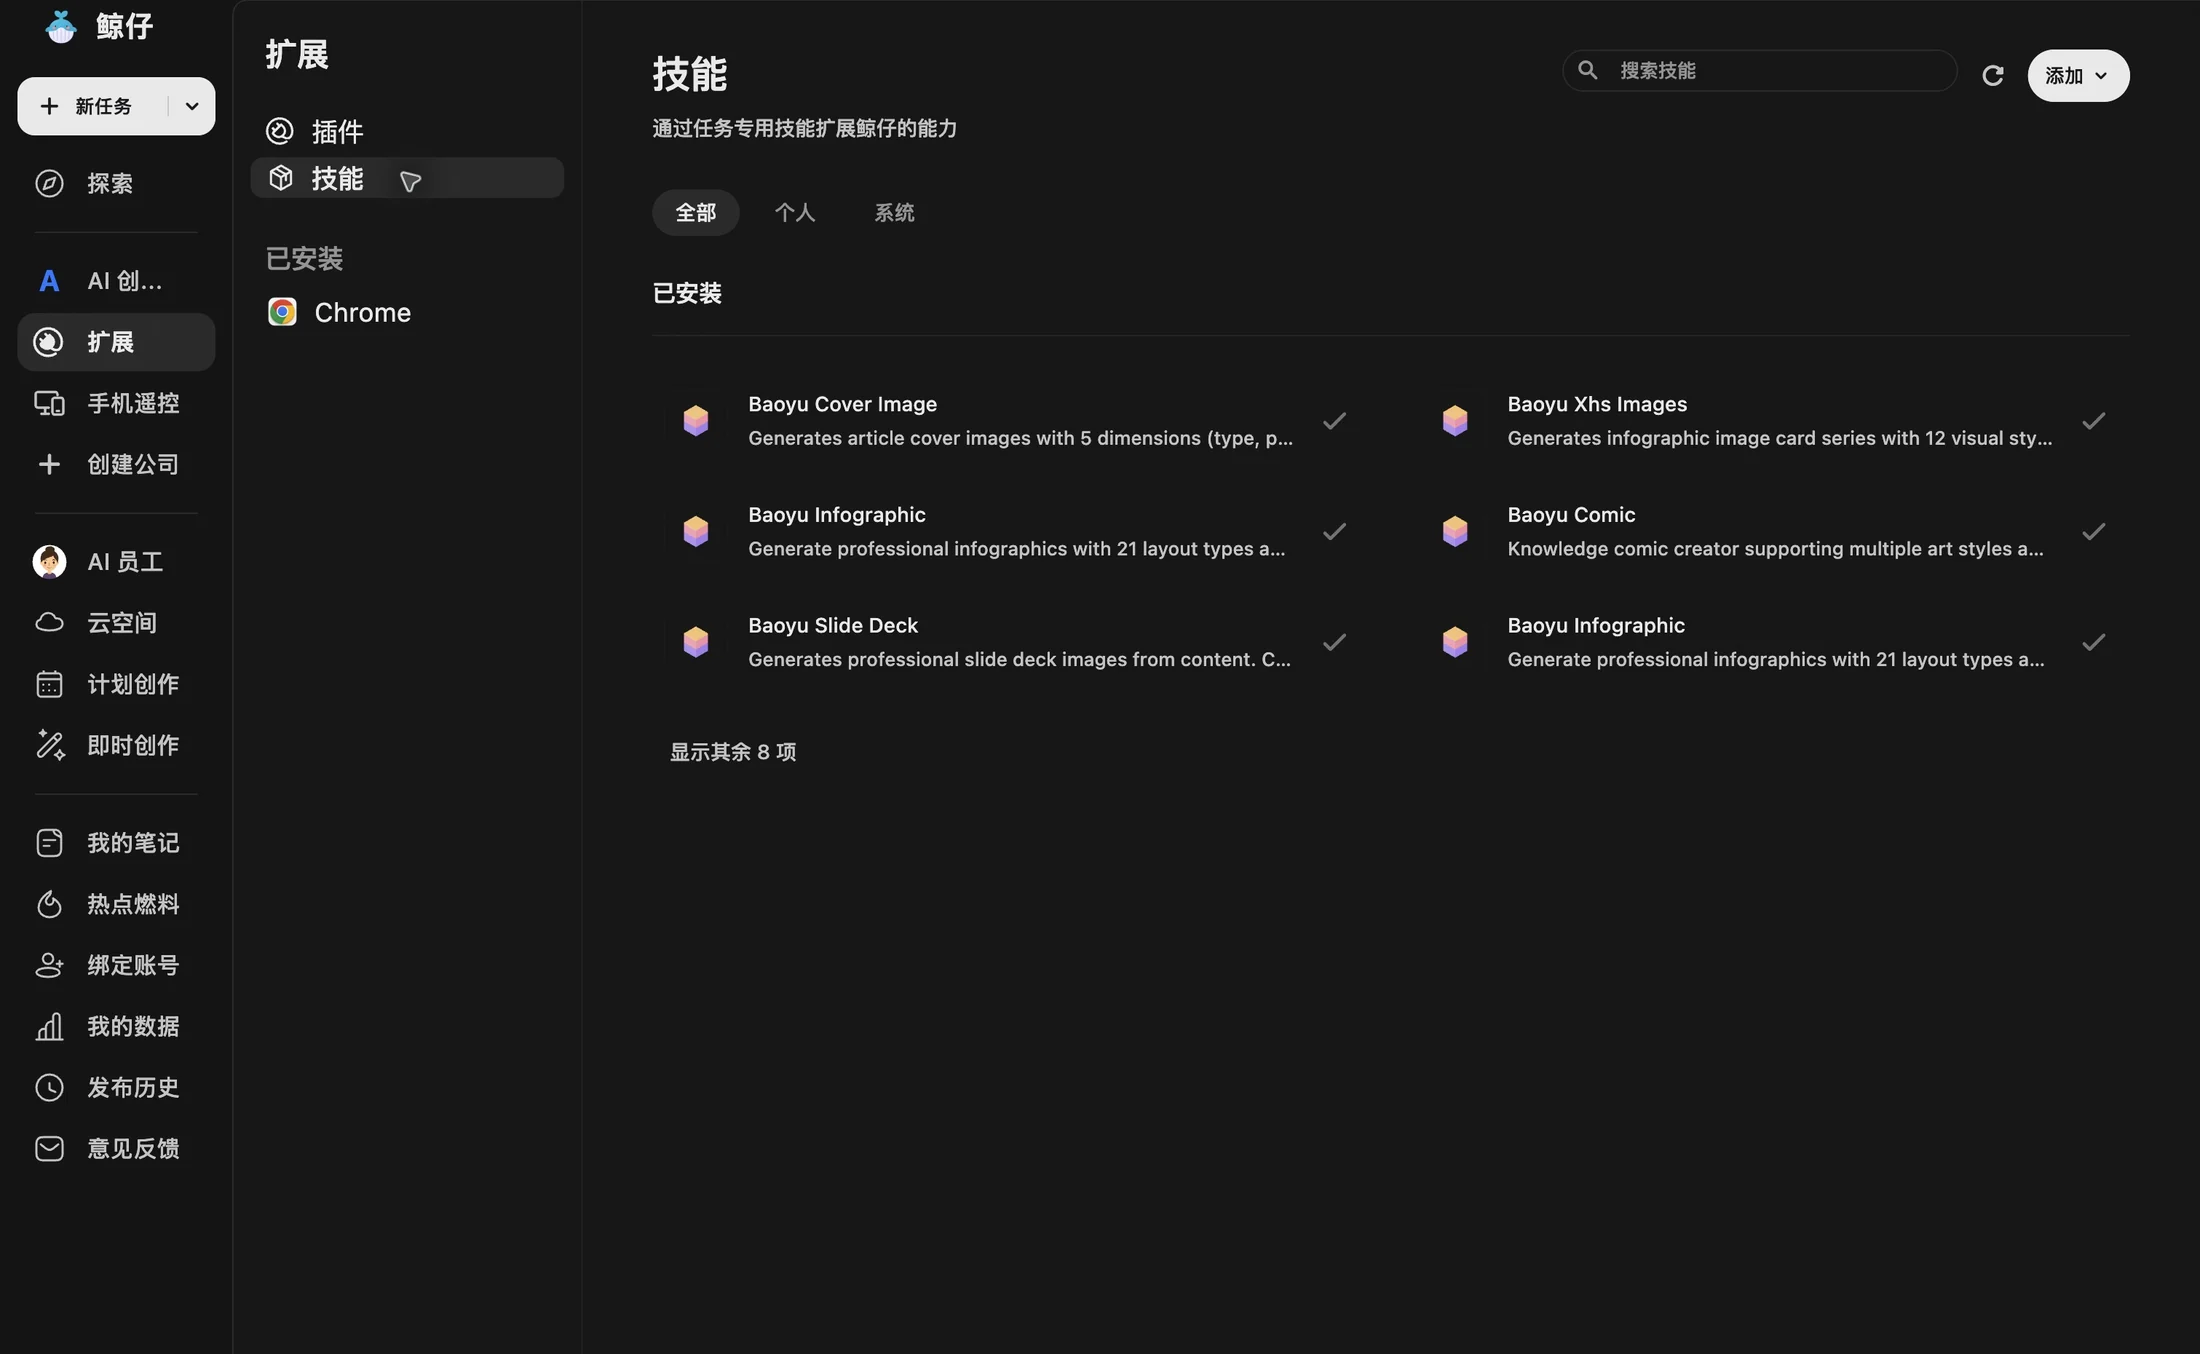The width and height of the screenshot is (2200, 1354).
Task: Switch to the 个人 tab
Action: tap(794, 212)
